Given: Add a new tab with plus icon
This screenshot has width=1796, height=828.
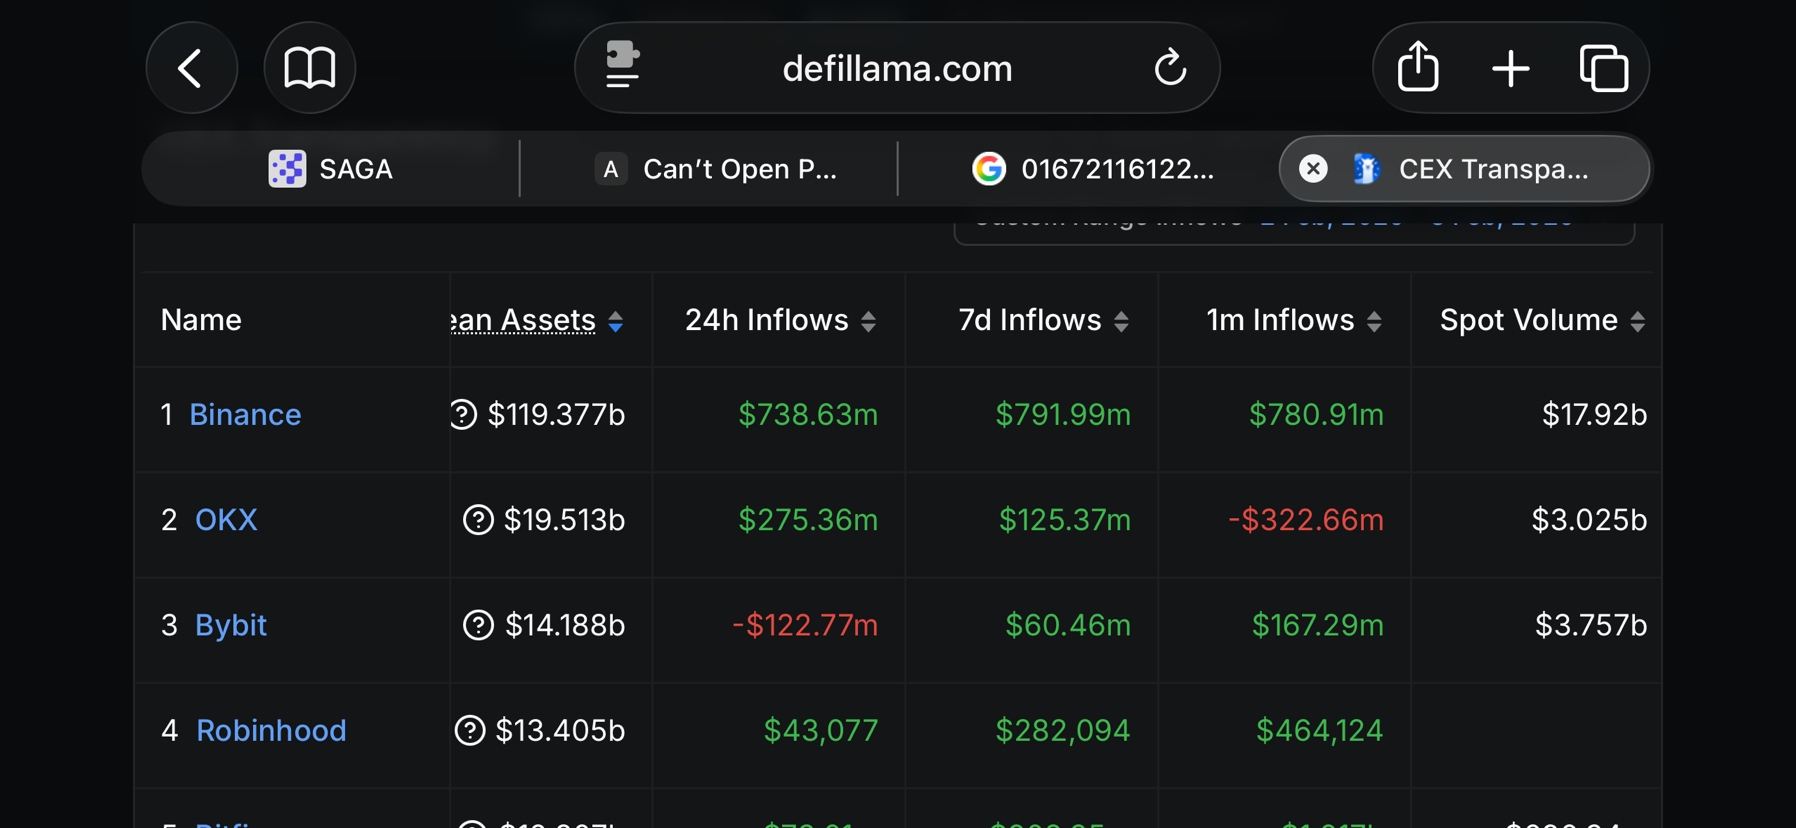Looking at the screenshot, I should coord(1510,68).
